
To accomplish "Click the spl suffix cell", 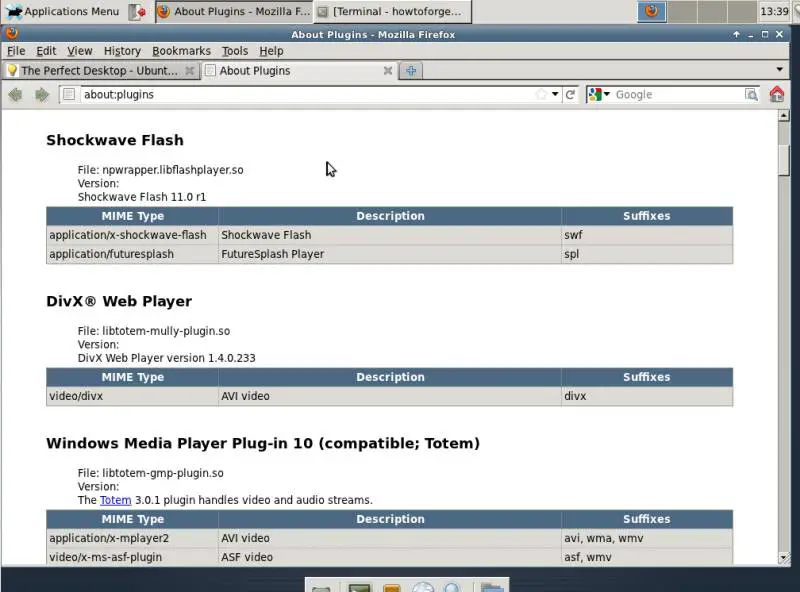I will [646, 254].
